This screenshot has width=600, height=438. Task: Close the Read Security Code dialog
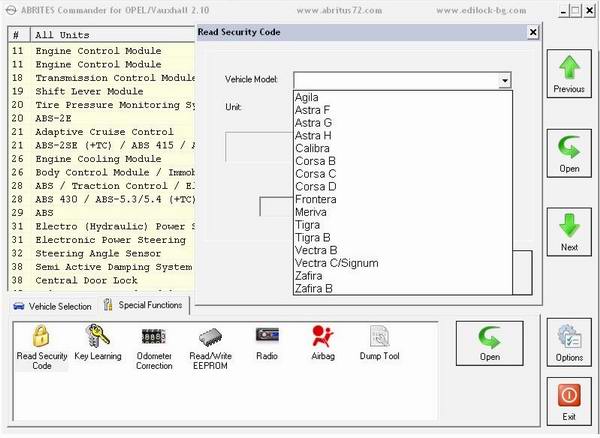(x=533, y=32)
